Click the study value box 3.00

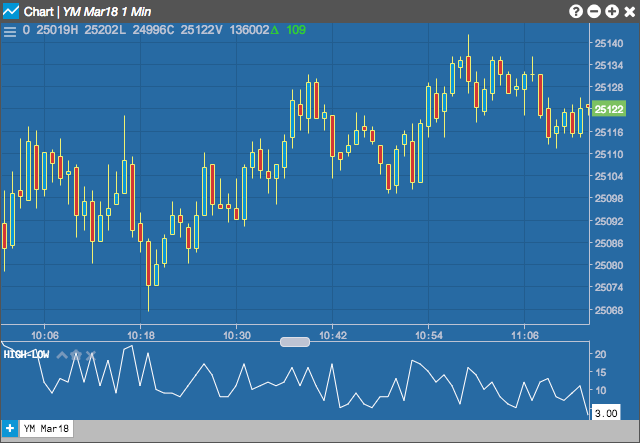tap(606, 413)
